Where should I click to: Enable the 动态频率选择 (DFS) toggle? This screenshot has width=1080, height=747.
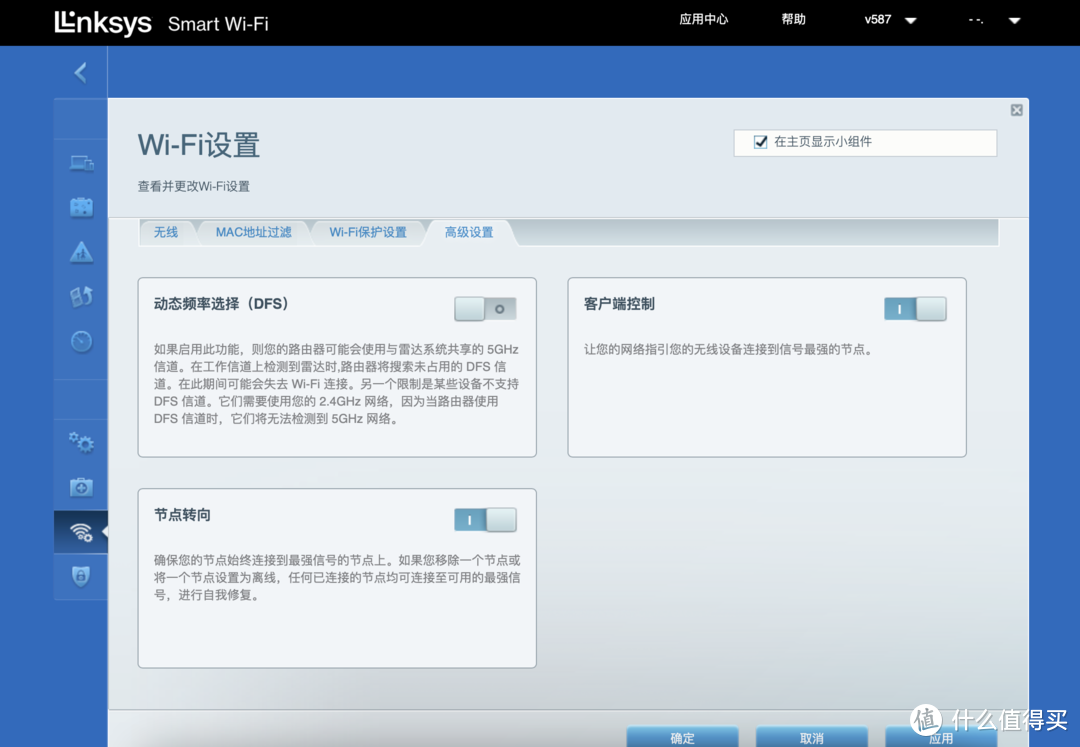(485, 309)
